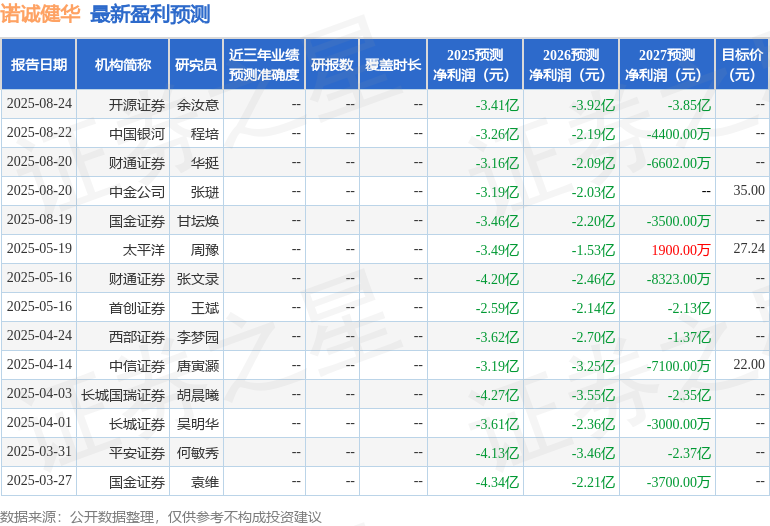Click the -2.59亿 profit value
Viewport: 770px width, 526px height.
point(497,307)
